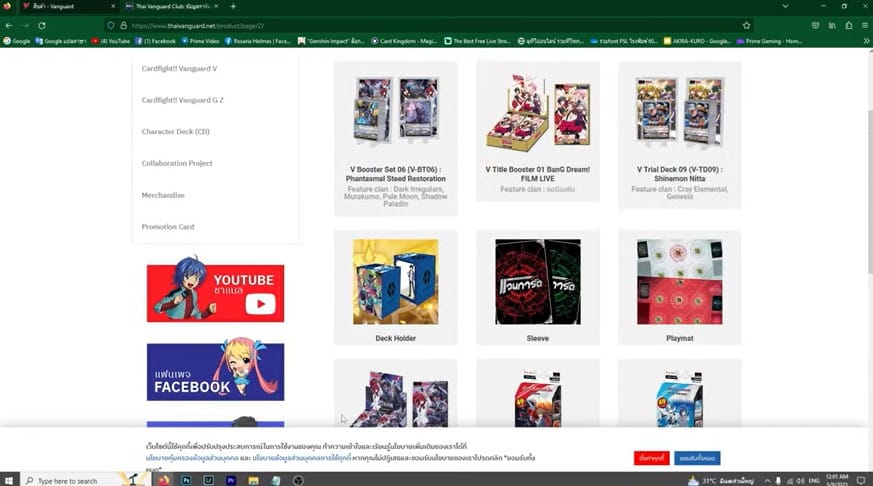
Task: Open the Deck Holder product image
Action: click(x=395, y=282)
